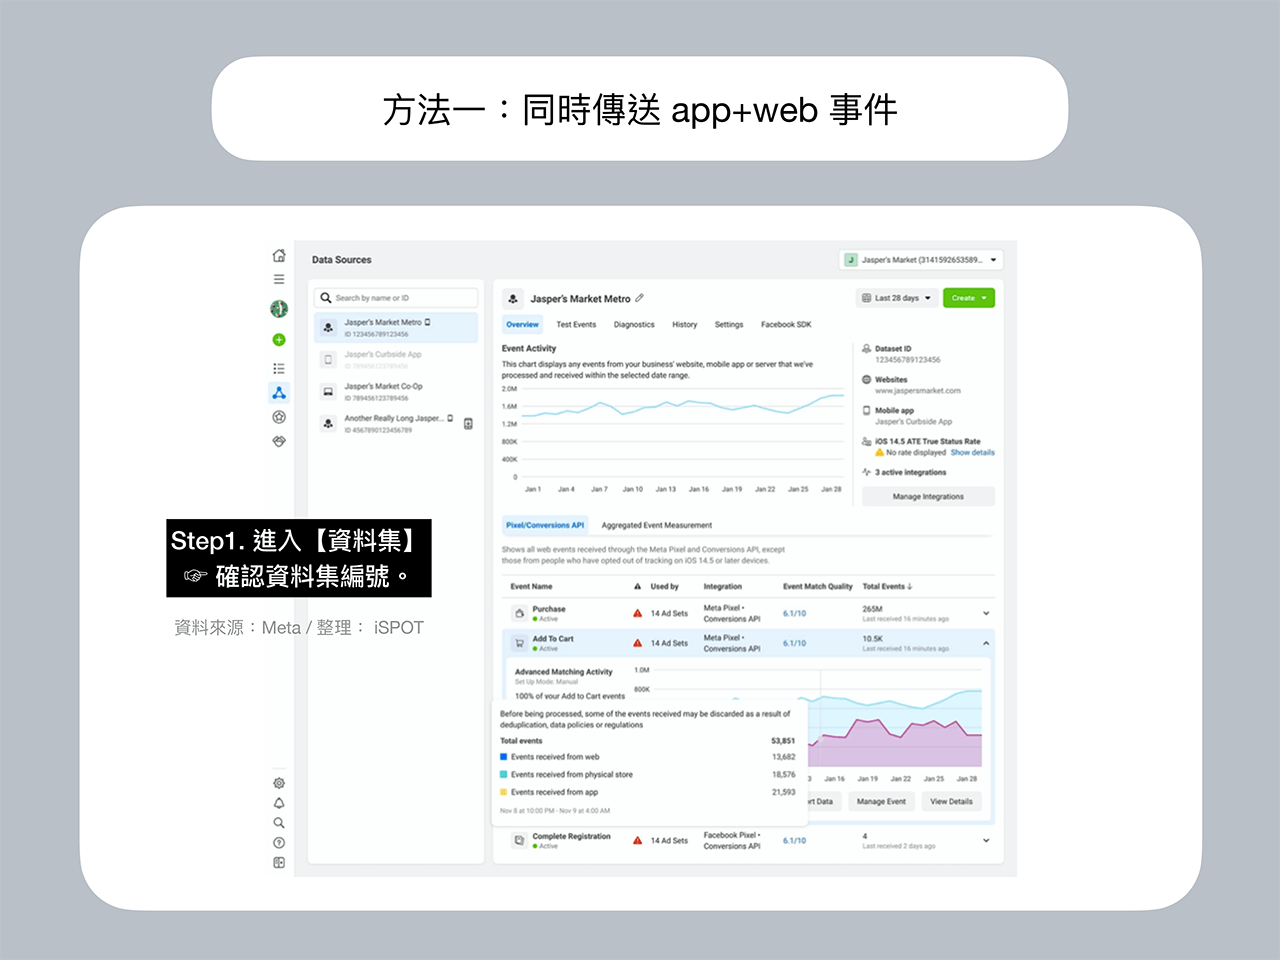Switch to the Test Events tab
Image resolution: width=1280 pixels, height=960 pixels.
coord(576,325)
